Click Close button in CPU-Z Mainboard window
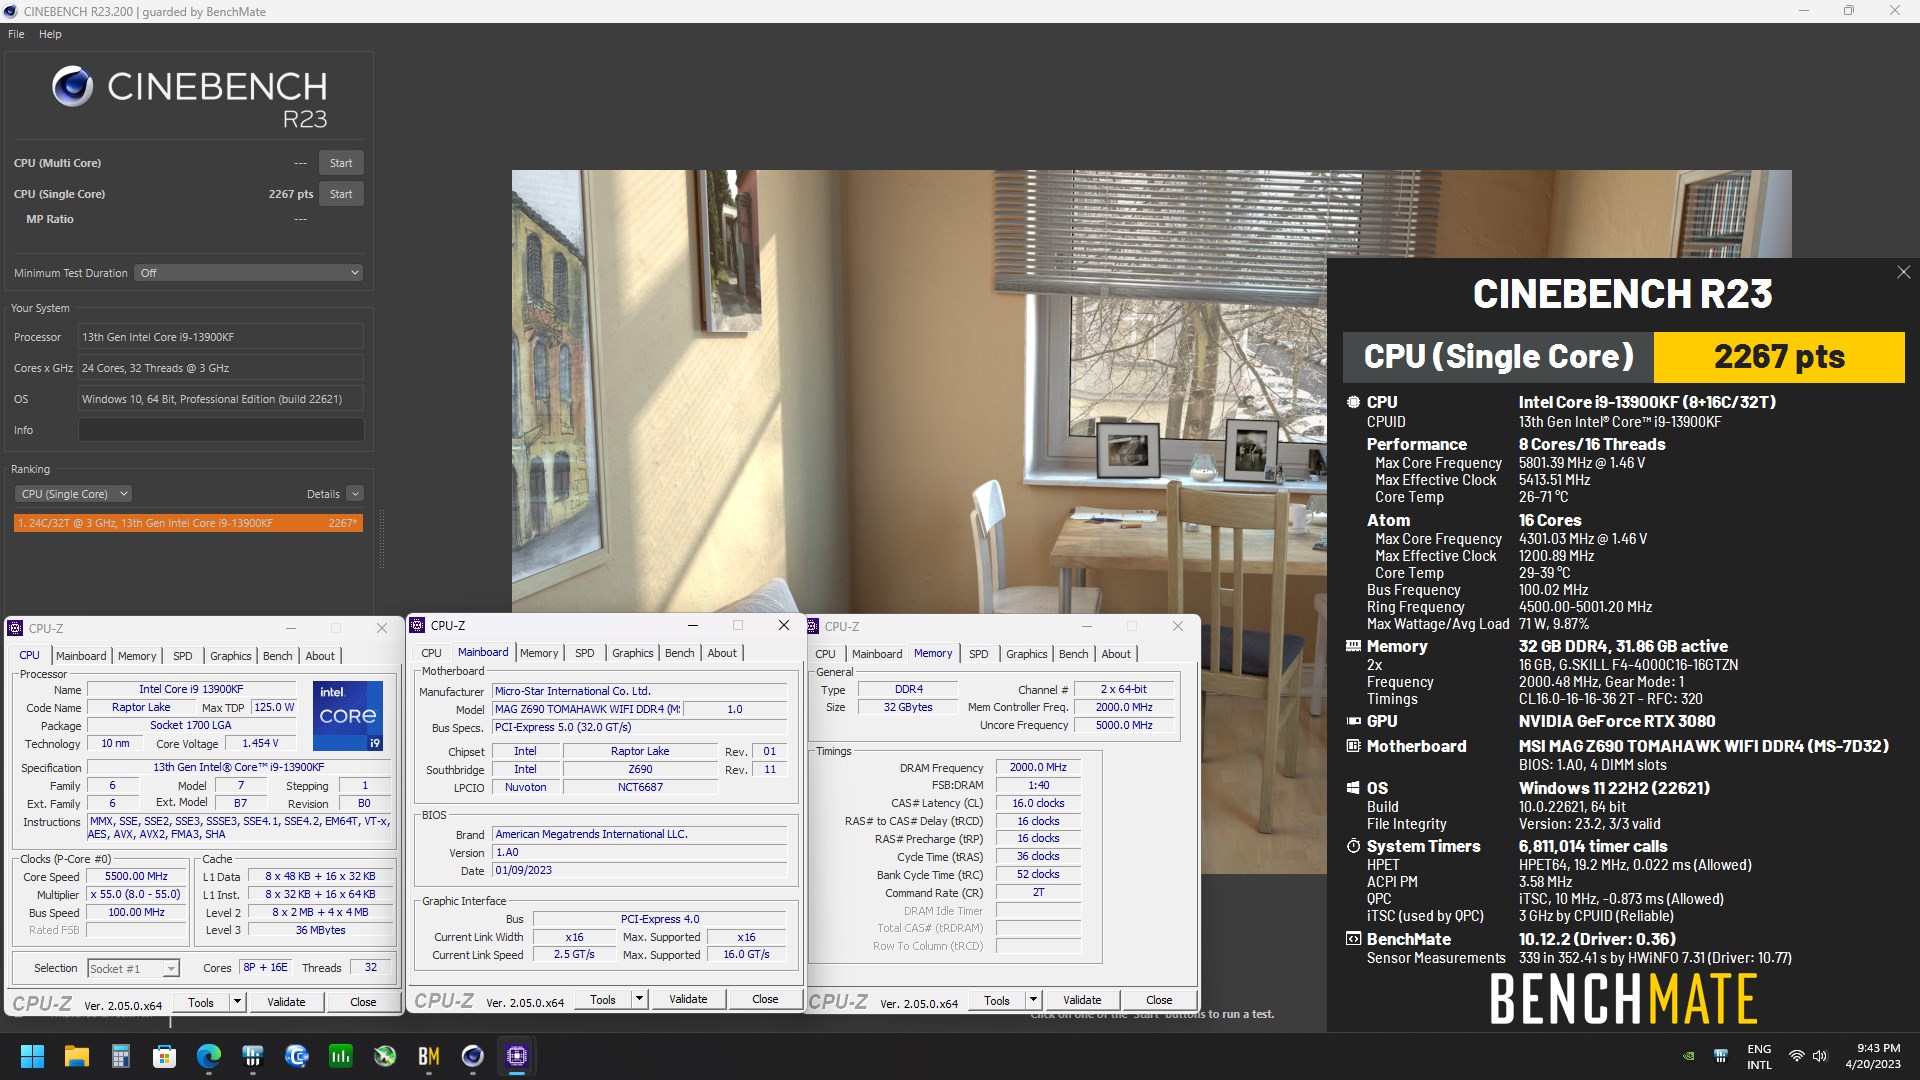This screenshot has width=1920, height=1080. [765, 999]
